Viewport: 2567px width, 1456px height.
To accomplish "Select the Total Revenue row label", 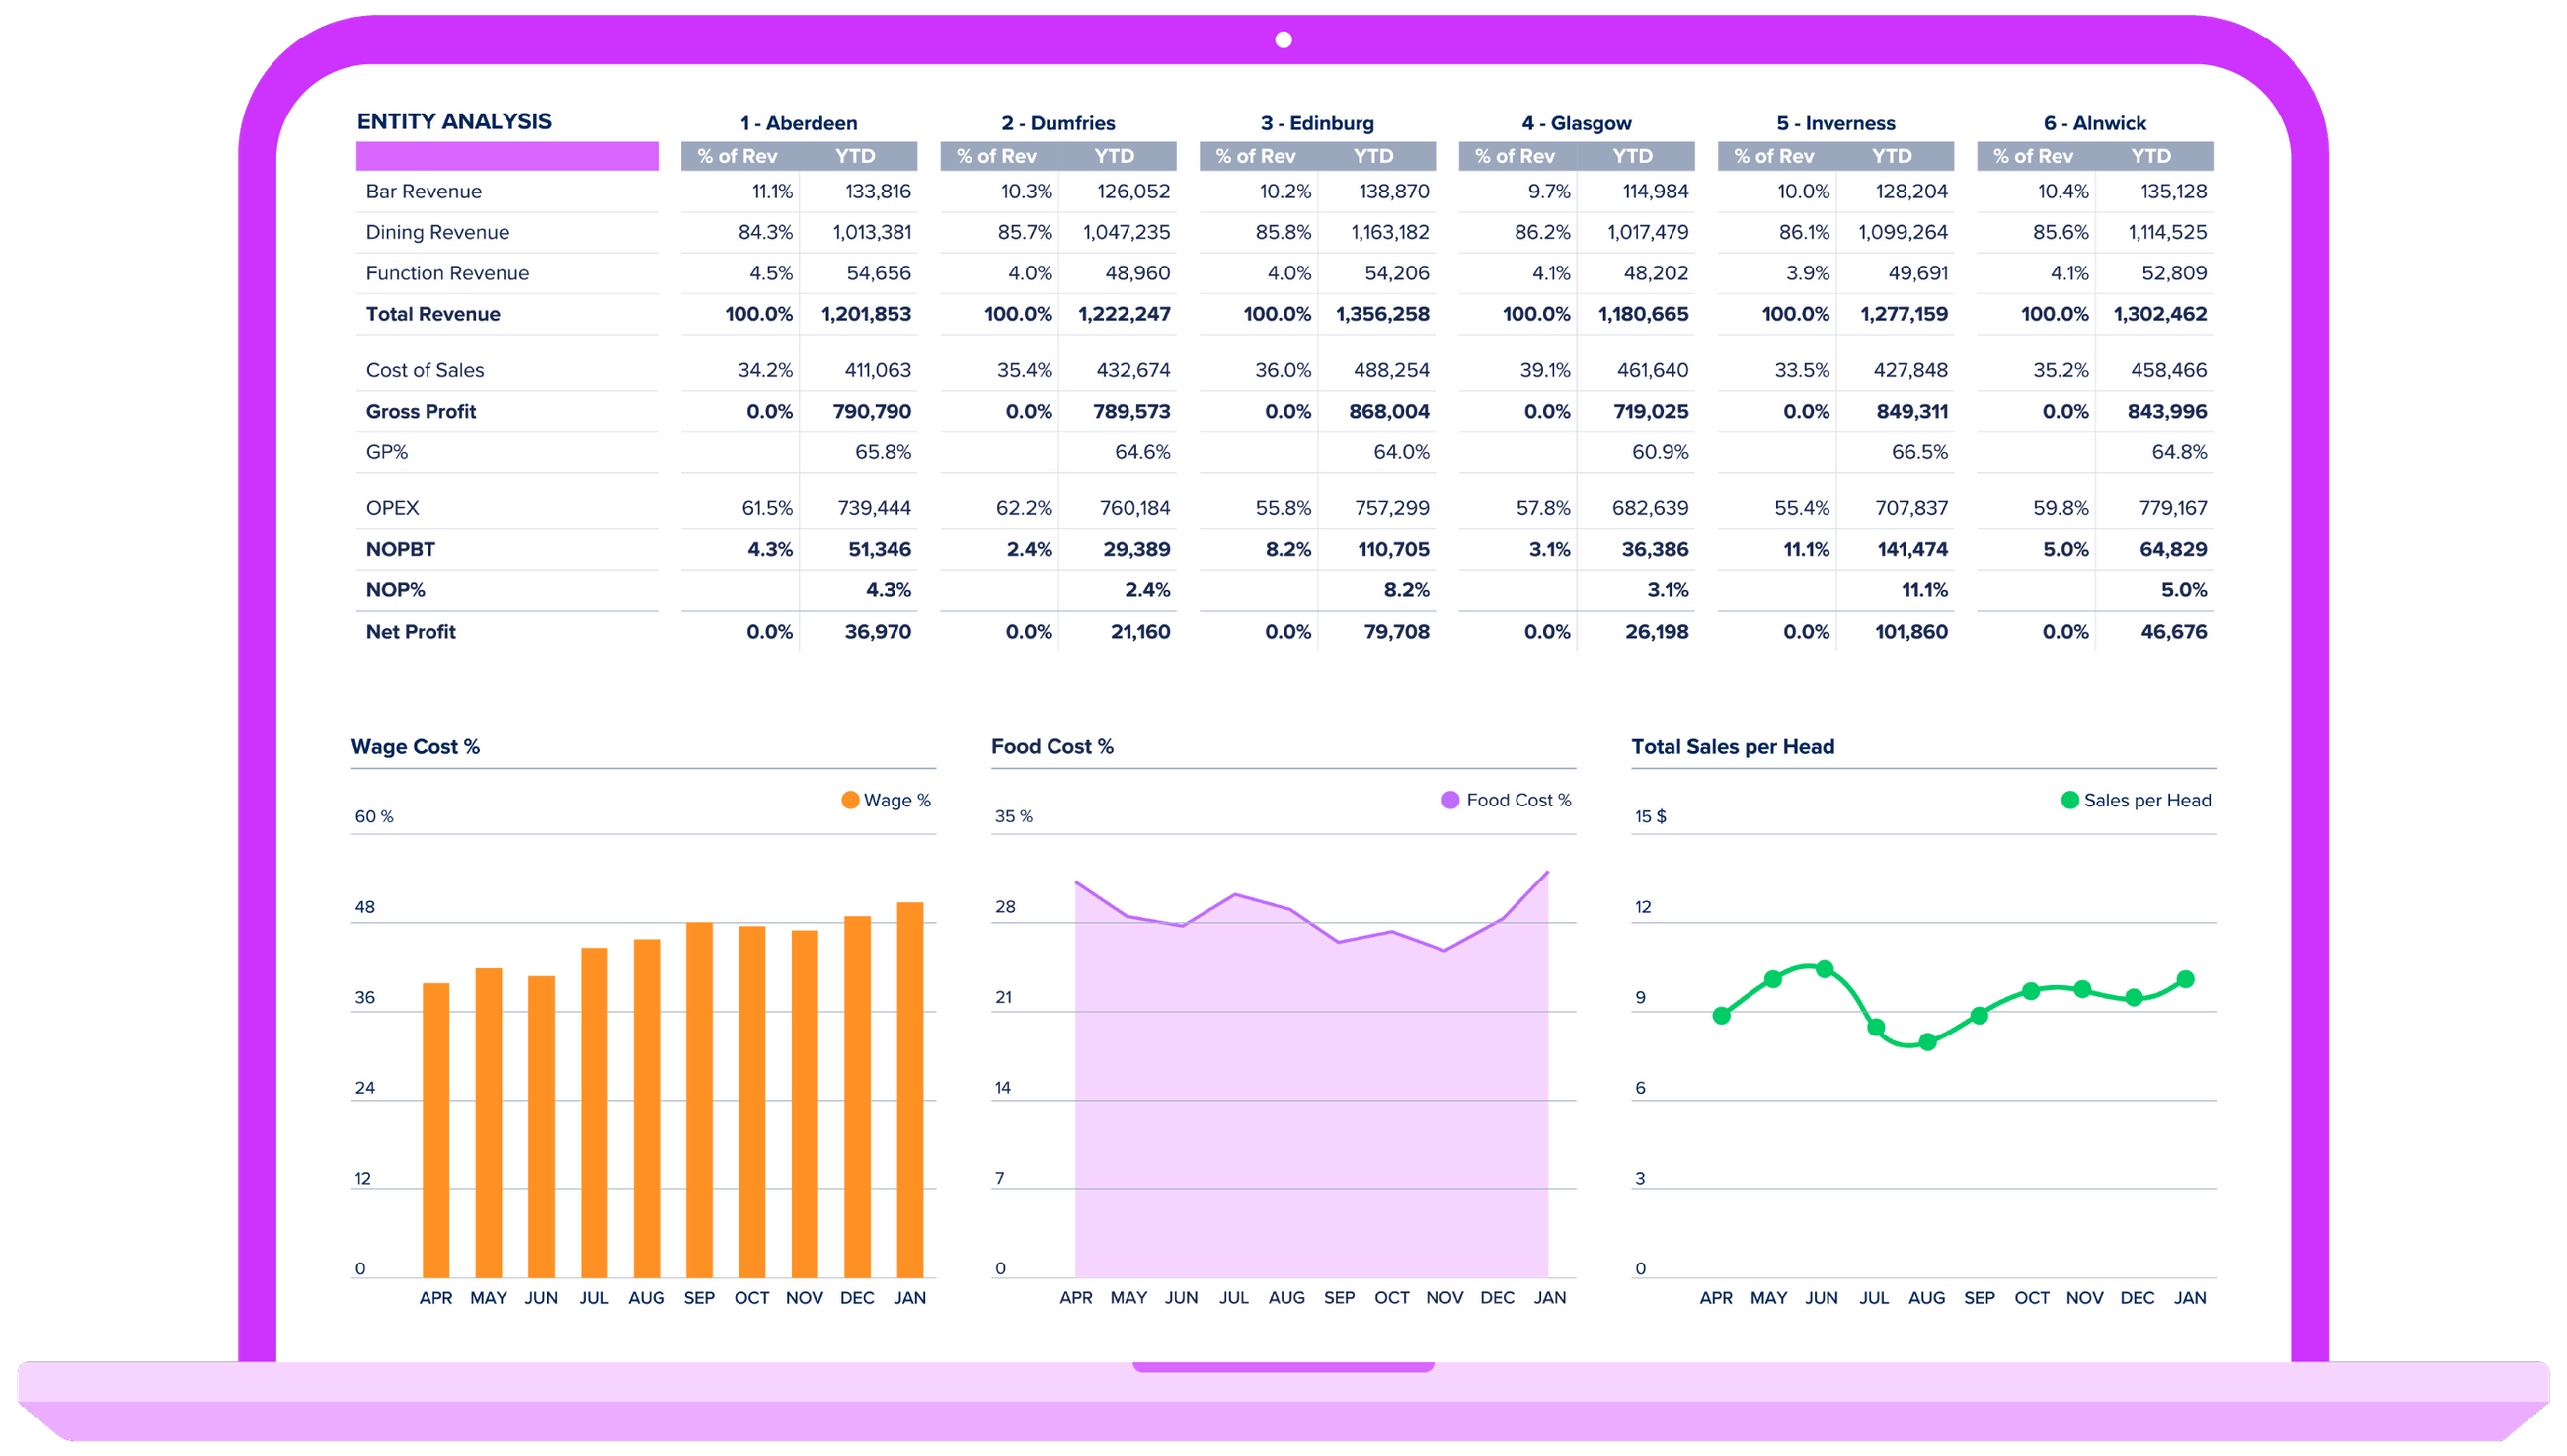I will (433, 313).
